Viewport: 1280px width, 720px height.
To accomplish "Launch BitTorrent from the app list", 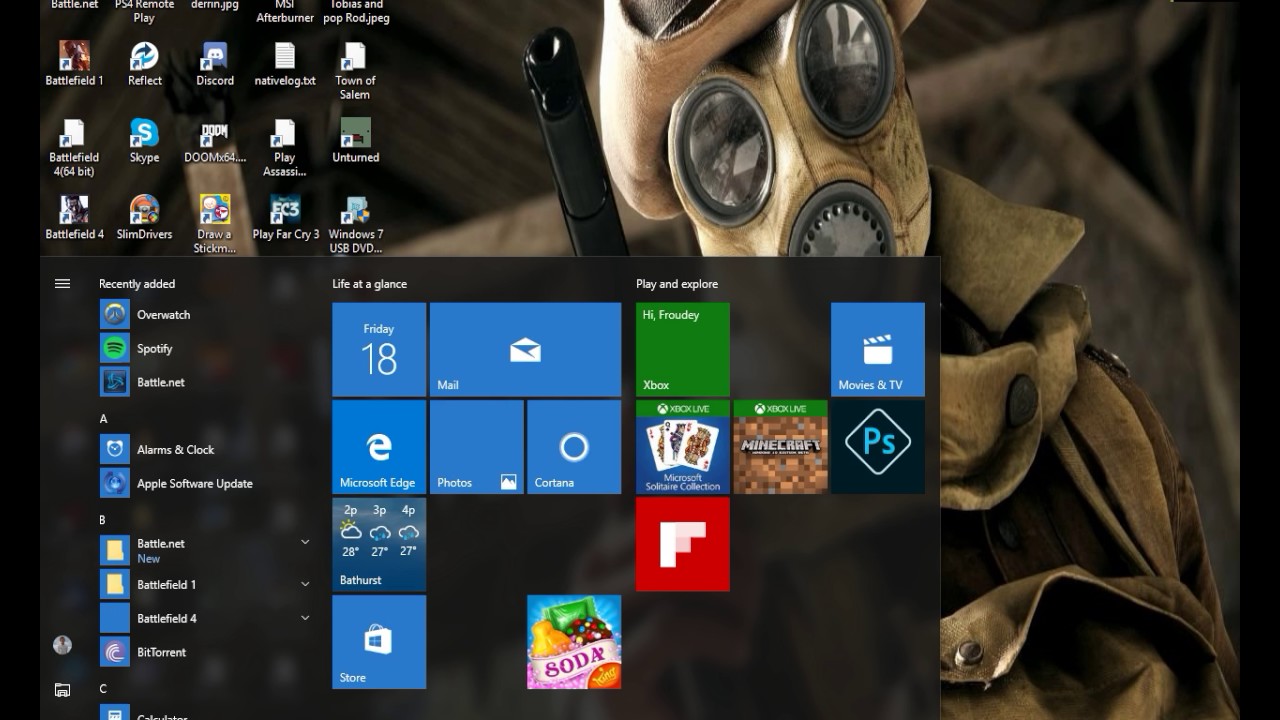I will (205, 652).
